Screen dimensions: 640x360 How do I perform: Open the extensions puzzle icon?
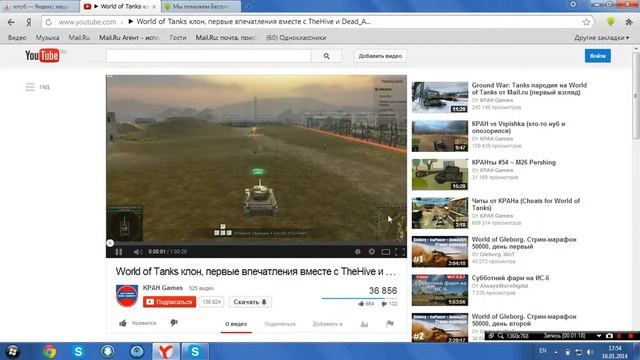tap(629, 22)
